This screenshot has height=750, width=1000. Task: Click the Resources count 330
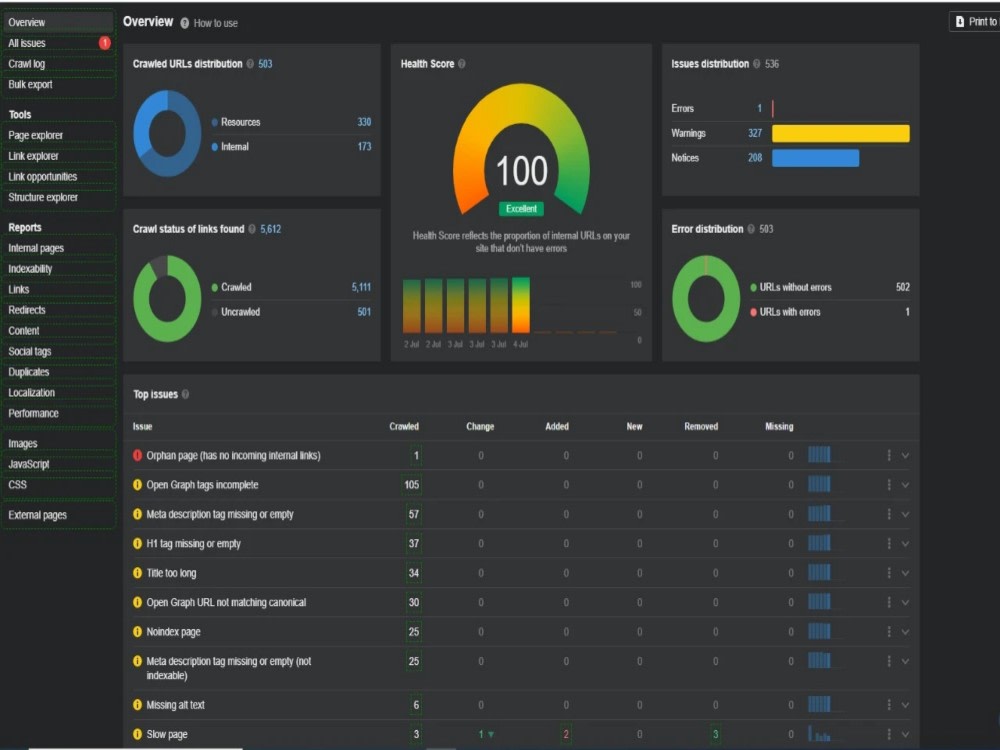point(364,122)
